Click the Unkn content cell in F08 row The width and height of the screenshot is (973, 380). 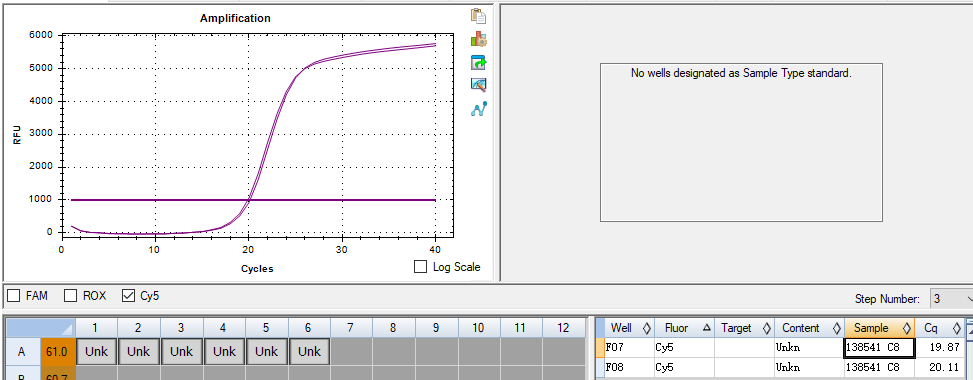(809, 367)
